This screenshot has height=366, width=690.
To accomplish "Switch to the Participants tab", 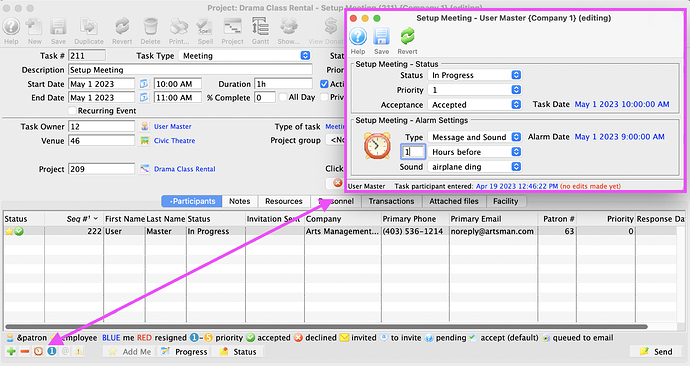I will (192, 201).
